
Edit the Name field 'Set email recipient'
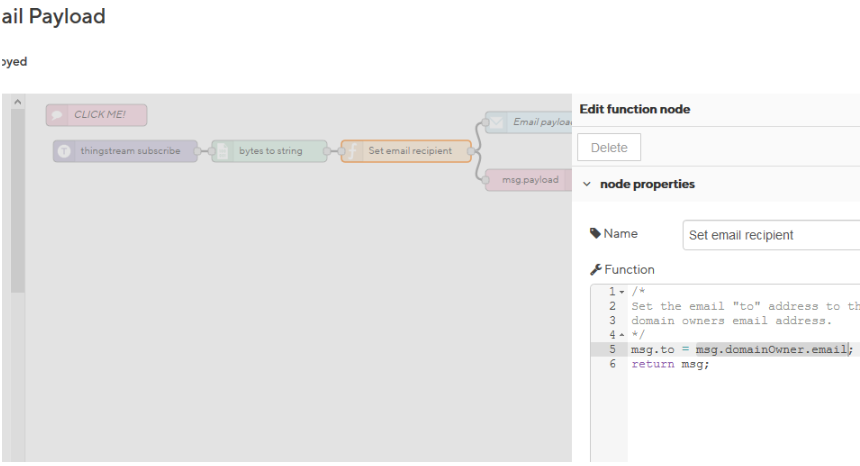pos(771,235)
